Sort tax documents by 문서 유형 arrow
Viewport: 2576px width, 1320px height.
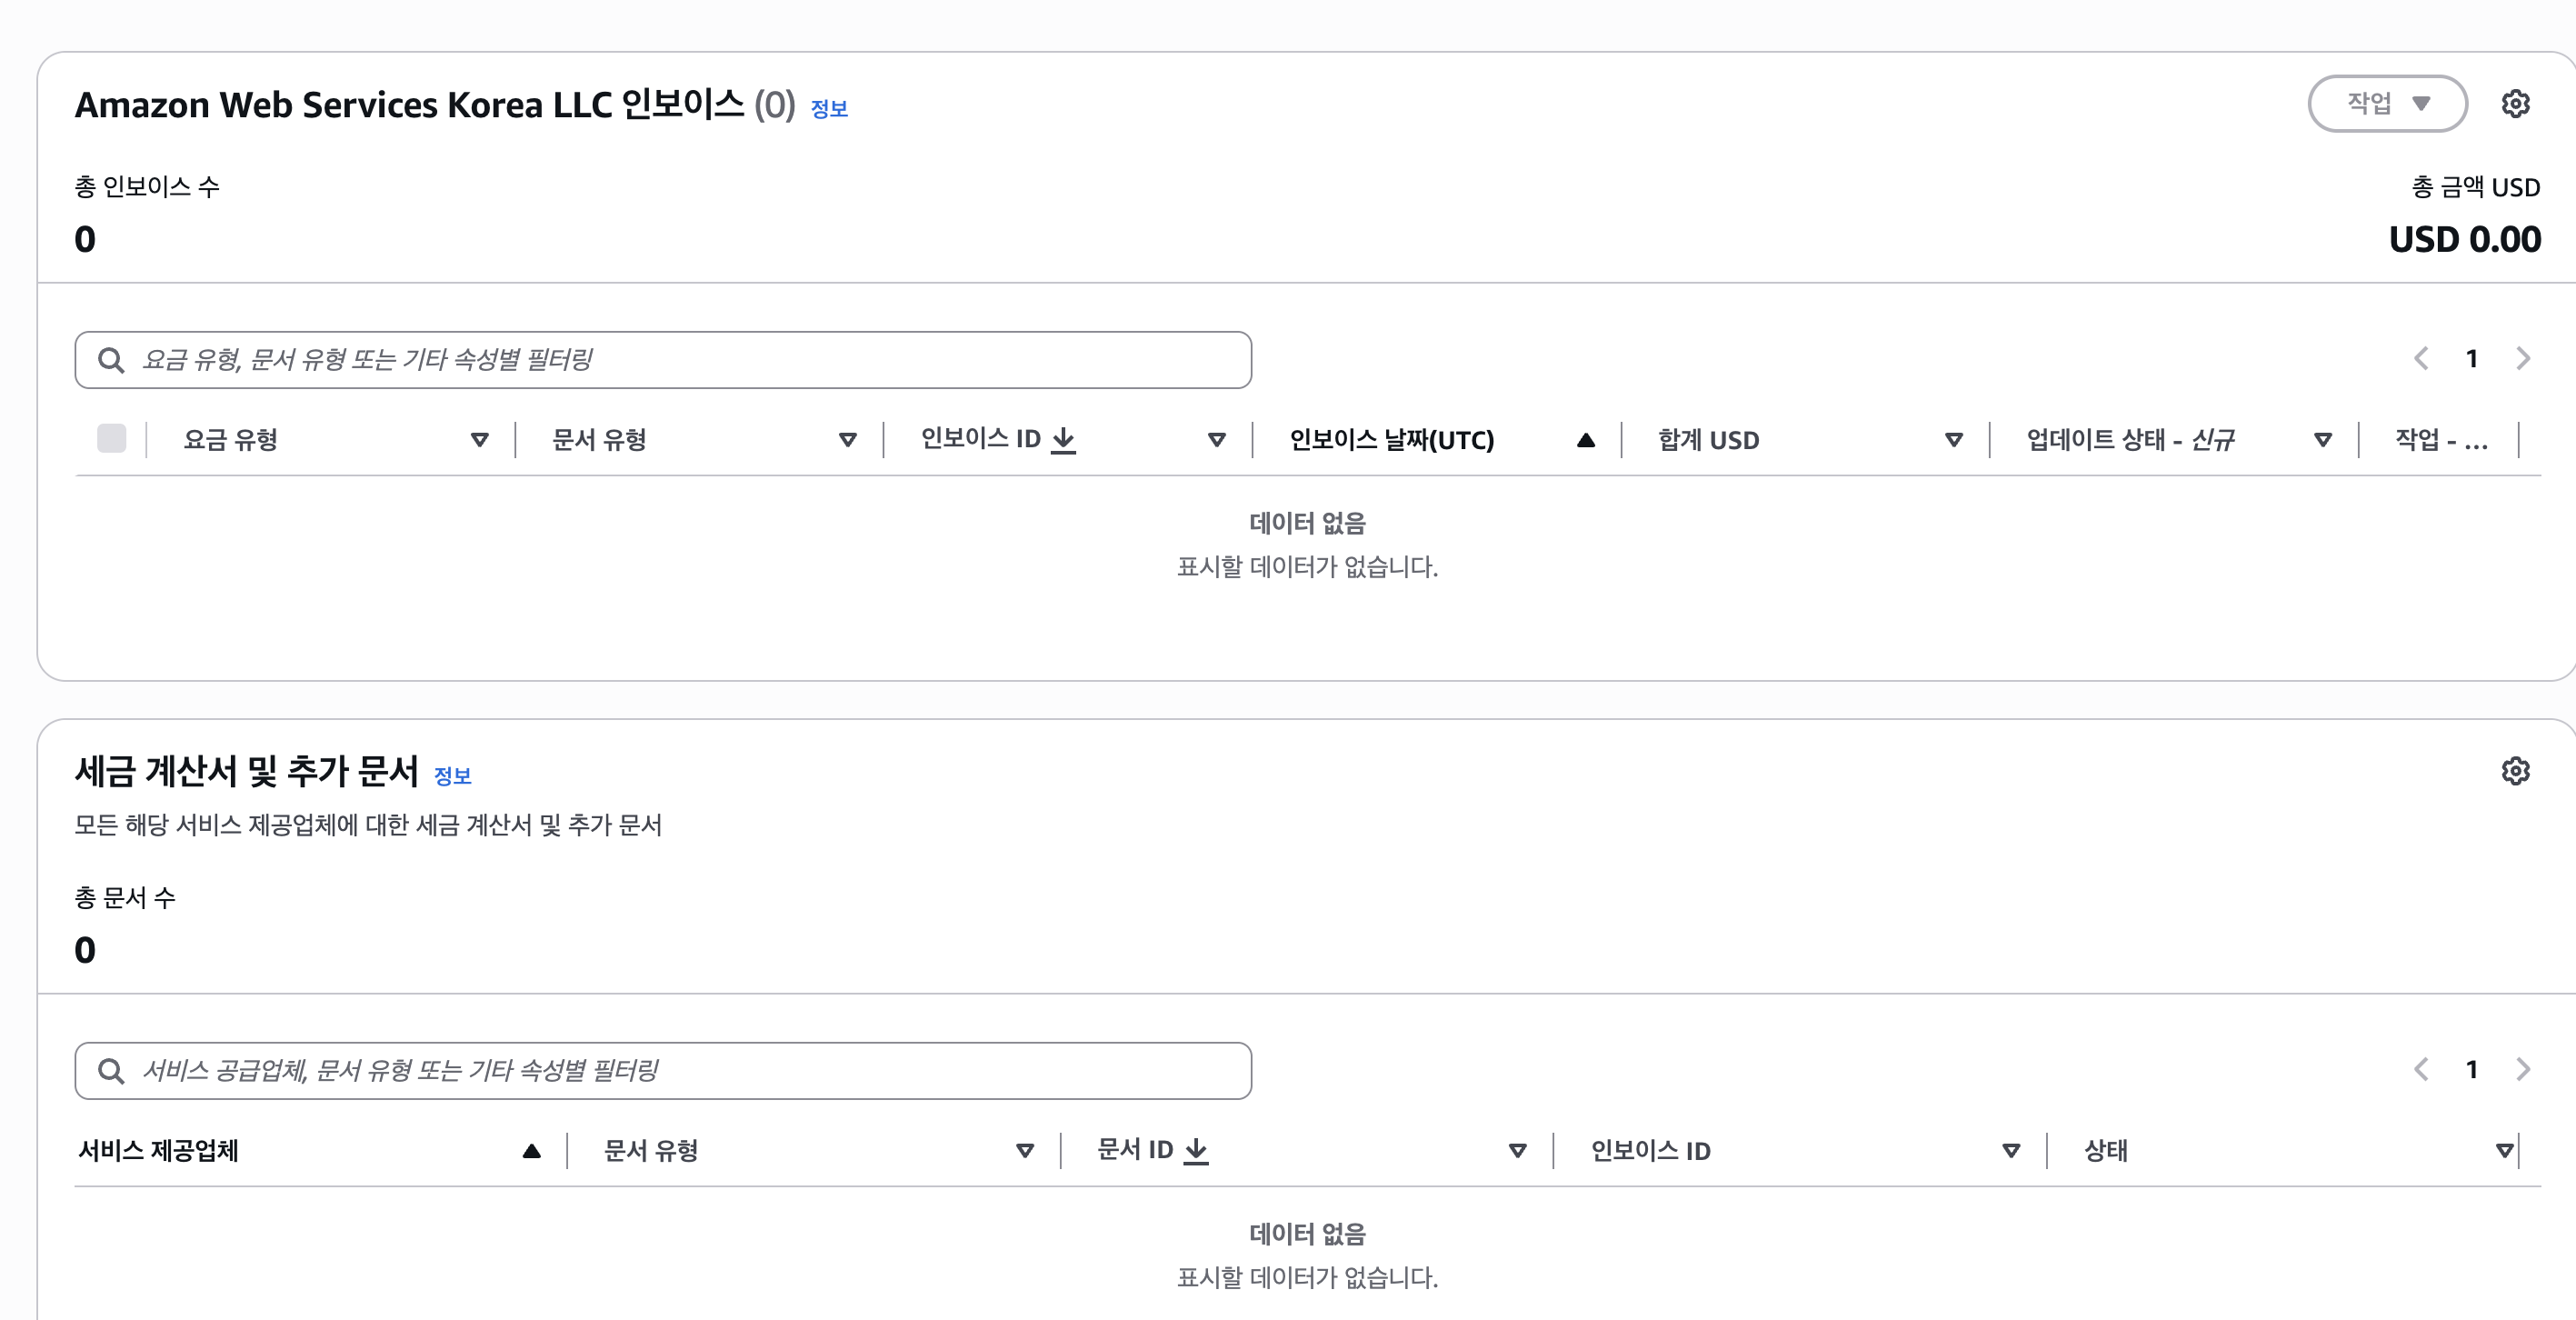(x=1025, y=1151)
